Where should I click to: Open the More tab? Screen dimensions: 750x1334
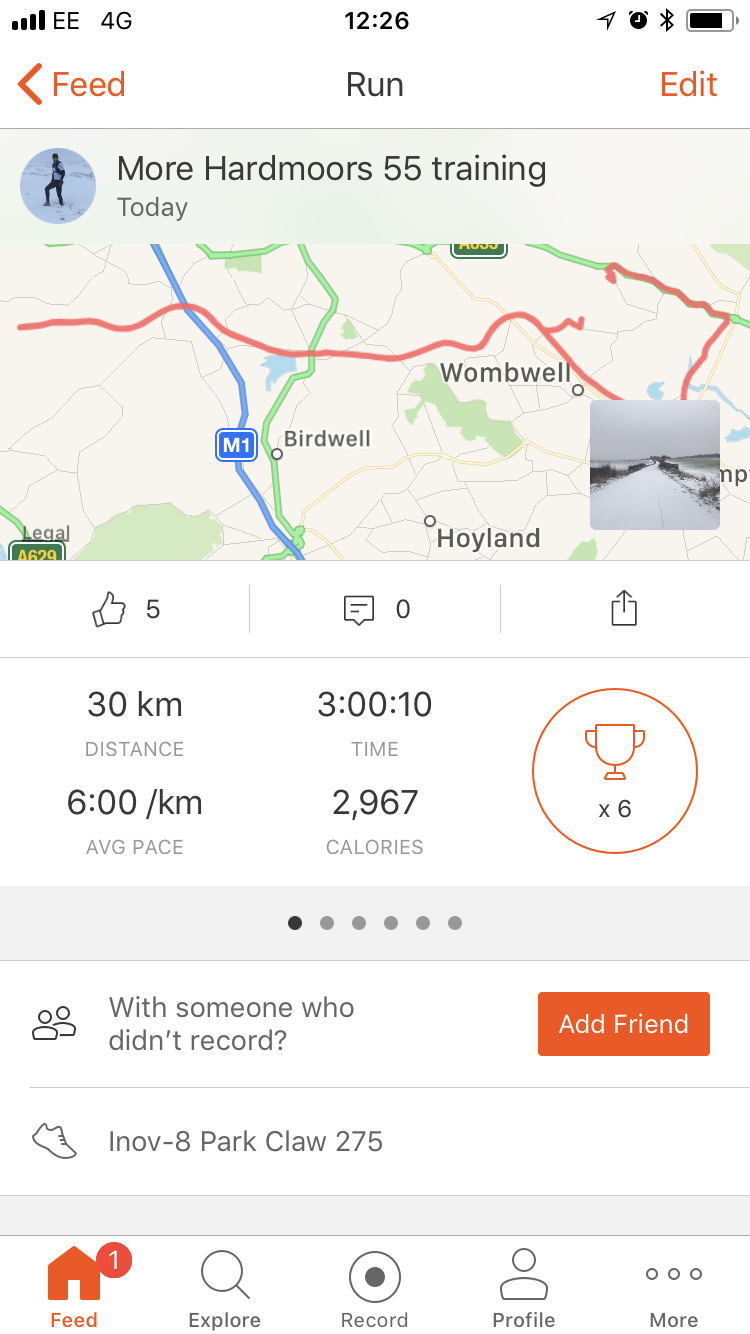673,1288
